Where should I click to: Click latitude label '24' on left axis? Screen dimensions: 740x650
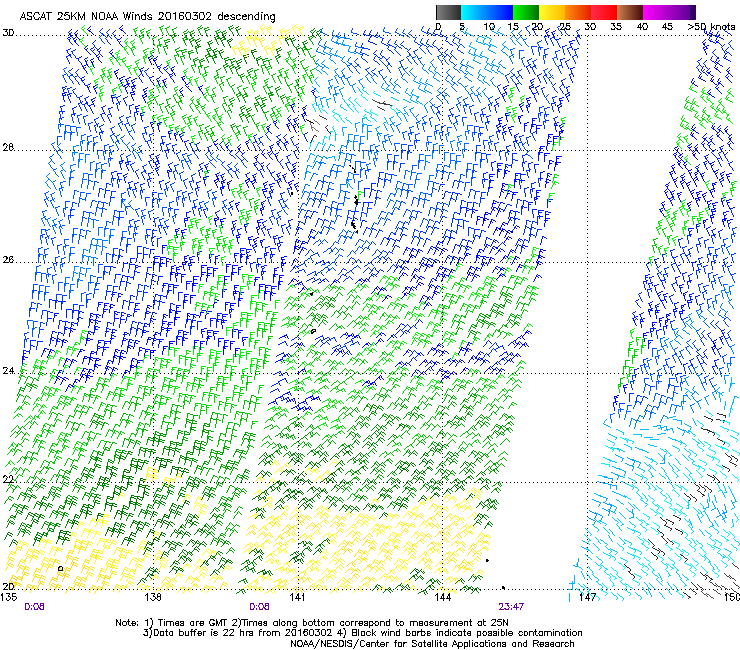pos(8,371)
